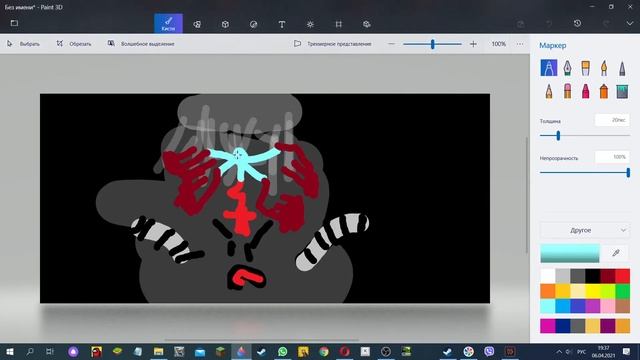Open the 3D library tab
This screenshot has width=640, height=360.
pos(367,24)
